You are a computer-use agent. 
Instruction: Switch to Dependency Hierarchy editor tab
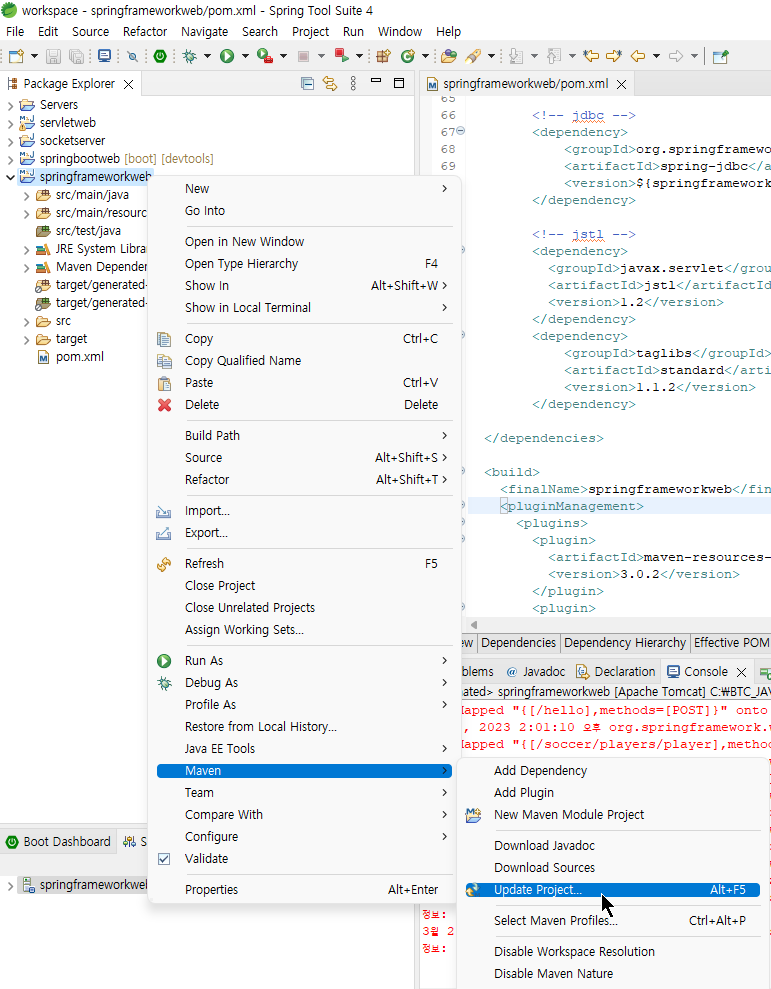[625, 643]
